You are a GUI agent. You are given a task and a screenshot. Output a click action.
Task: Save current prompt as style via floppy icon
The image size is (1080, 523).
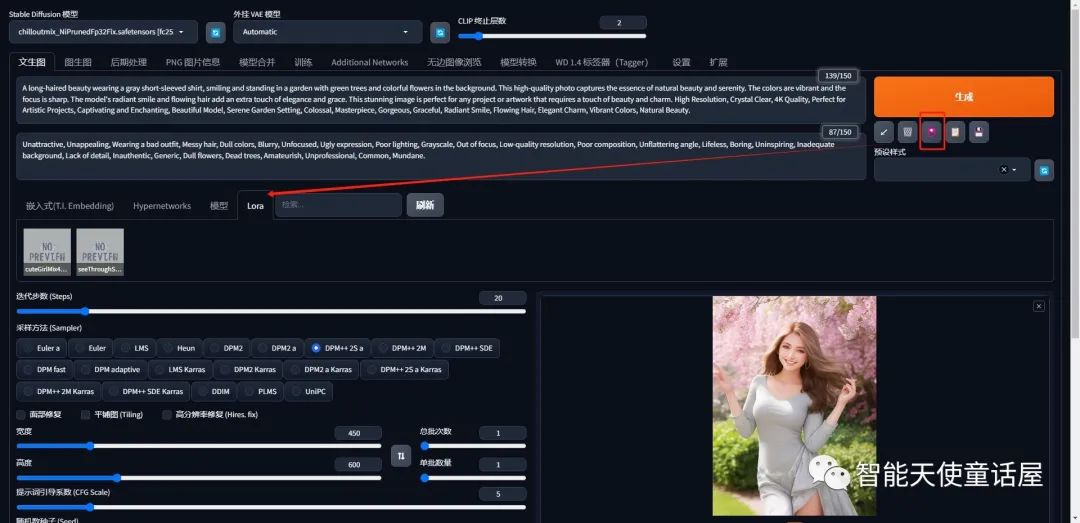click(979, 132)
